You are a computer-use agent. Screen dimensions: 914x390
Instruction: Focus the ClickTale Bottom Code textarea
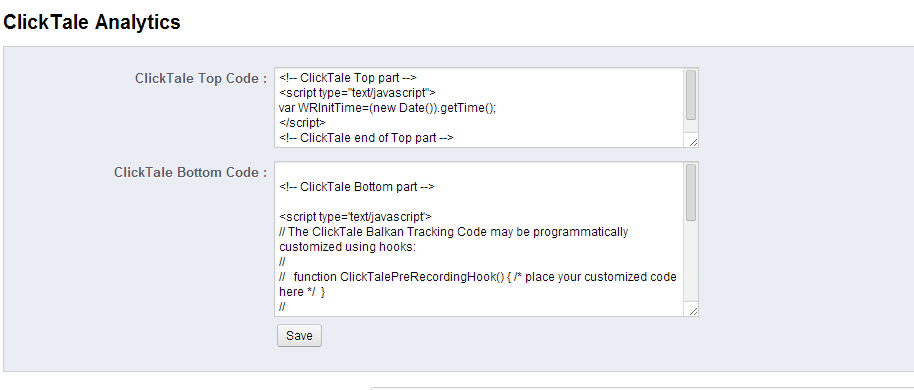pyautogui.click(x=486, y=239)
